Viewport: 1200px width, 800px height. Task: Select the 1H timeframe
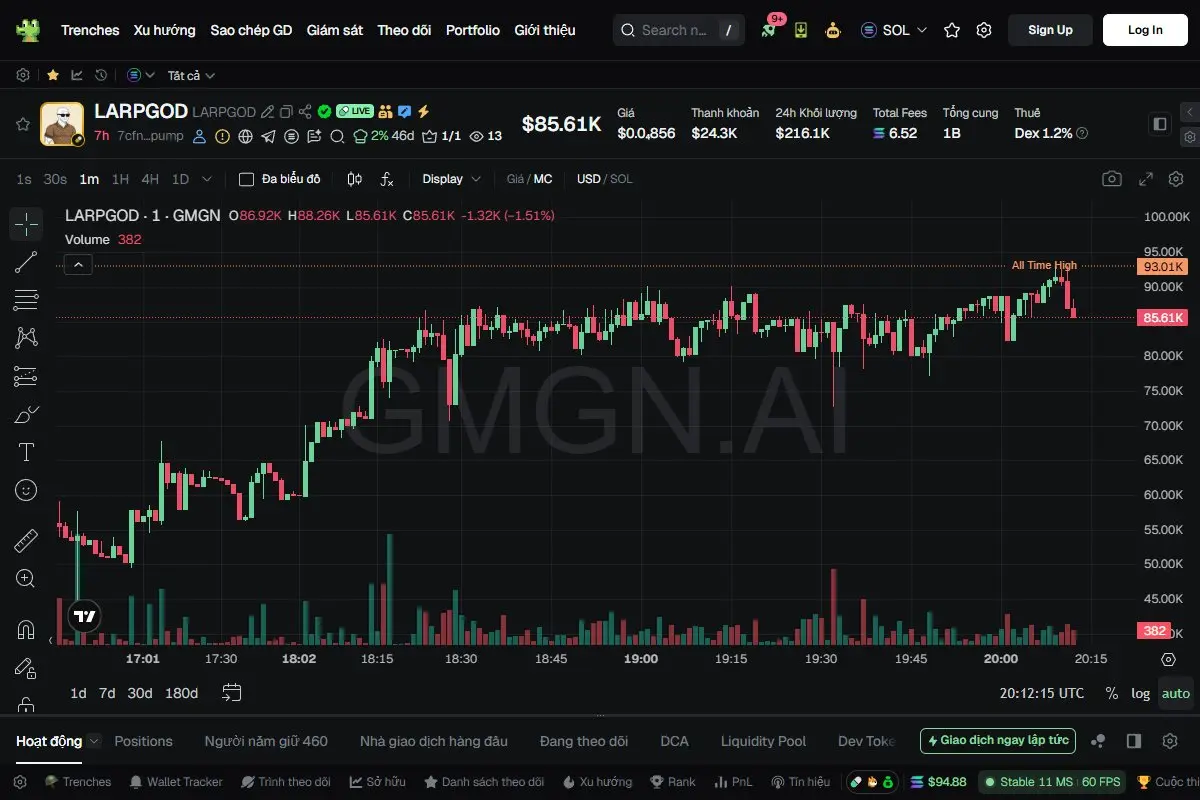pyautogui.click(x=120, y=179)
